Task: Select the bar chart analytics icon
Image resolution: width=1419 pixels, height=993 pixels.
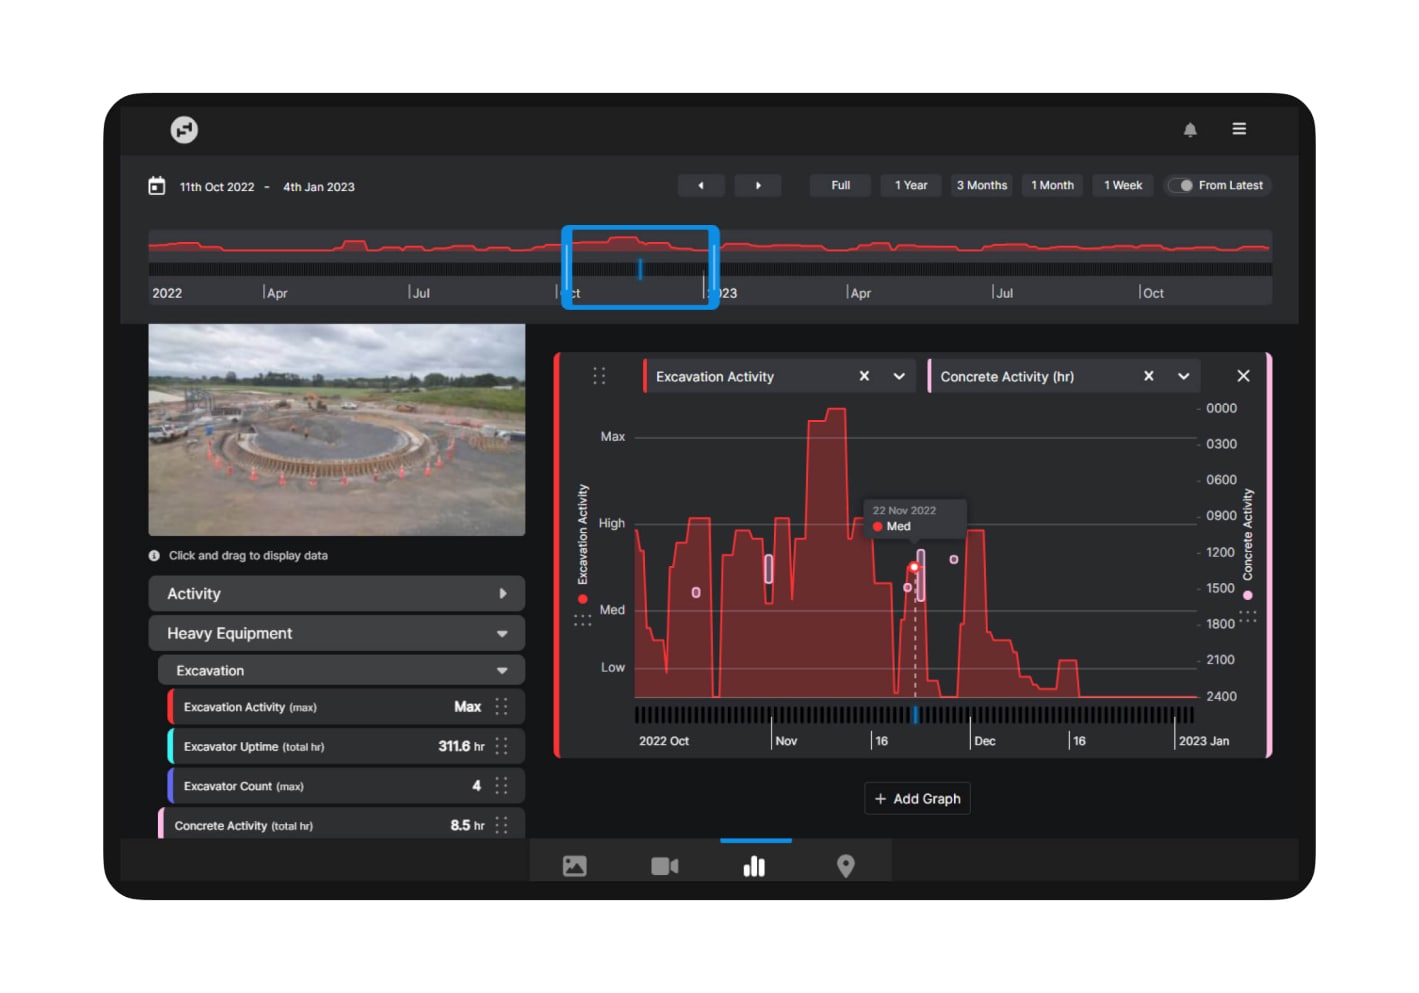Action: (755, 865)
